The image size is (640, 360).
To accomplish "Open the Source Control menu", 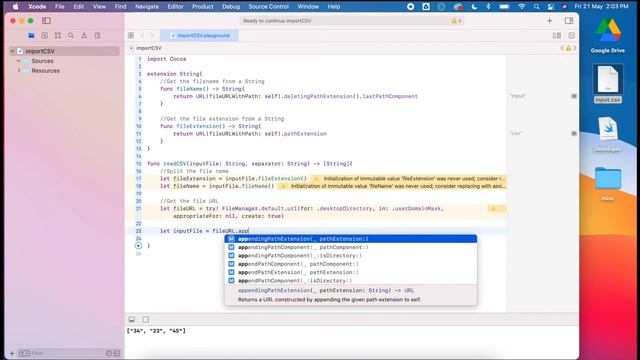I will pyautogui.click(x=268, y=7).
